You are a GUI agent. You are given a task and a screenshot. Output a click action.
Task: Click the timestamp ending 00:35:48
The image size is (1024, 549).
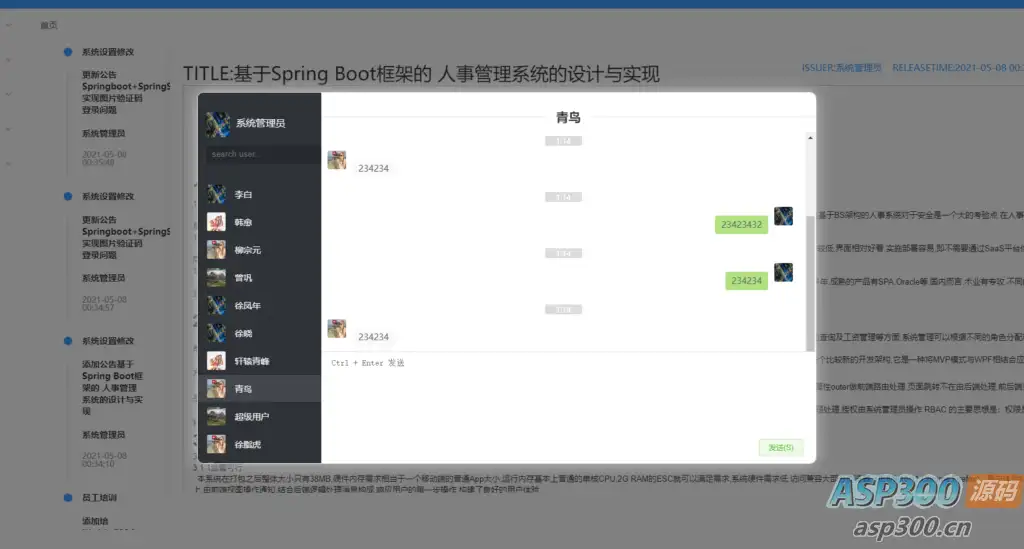tap(104, 159)
